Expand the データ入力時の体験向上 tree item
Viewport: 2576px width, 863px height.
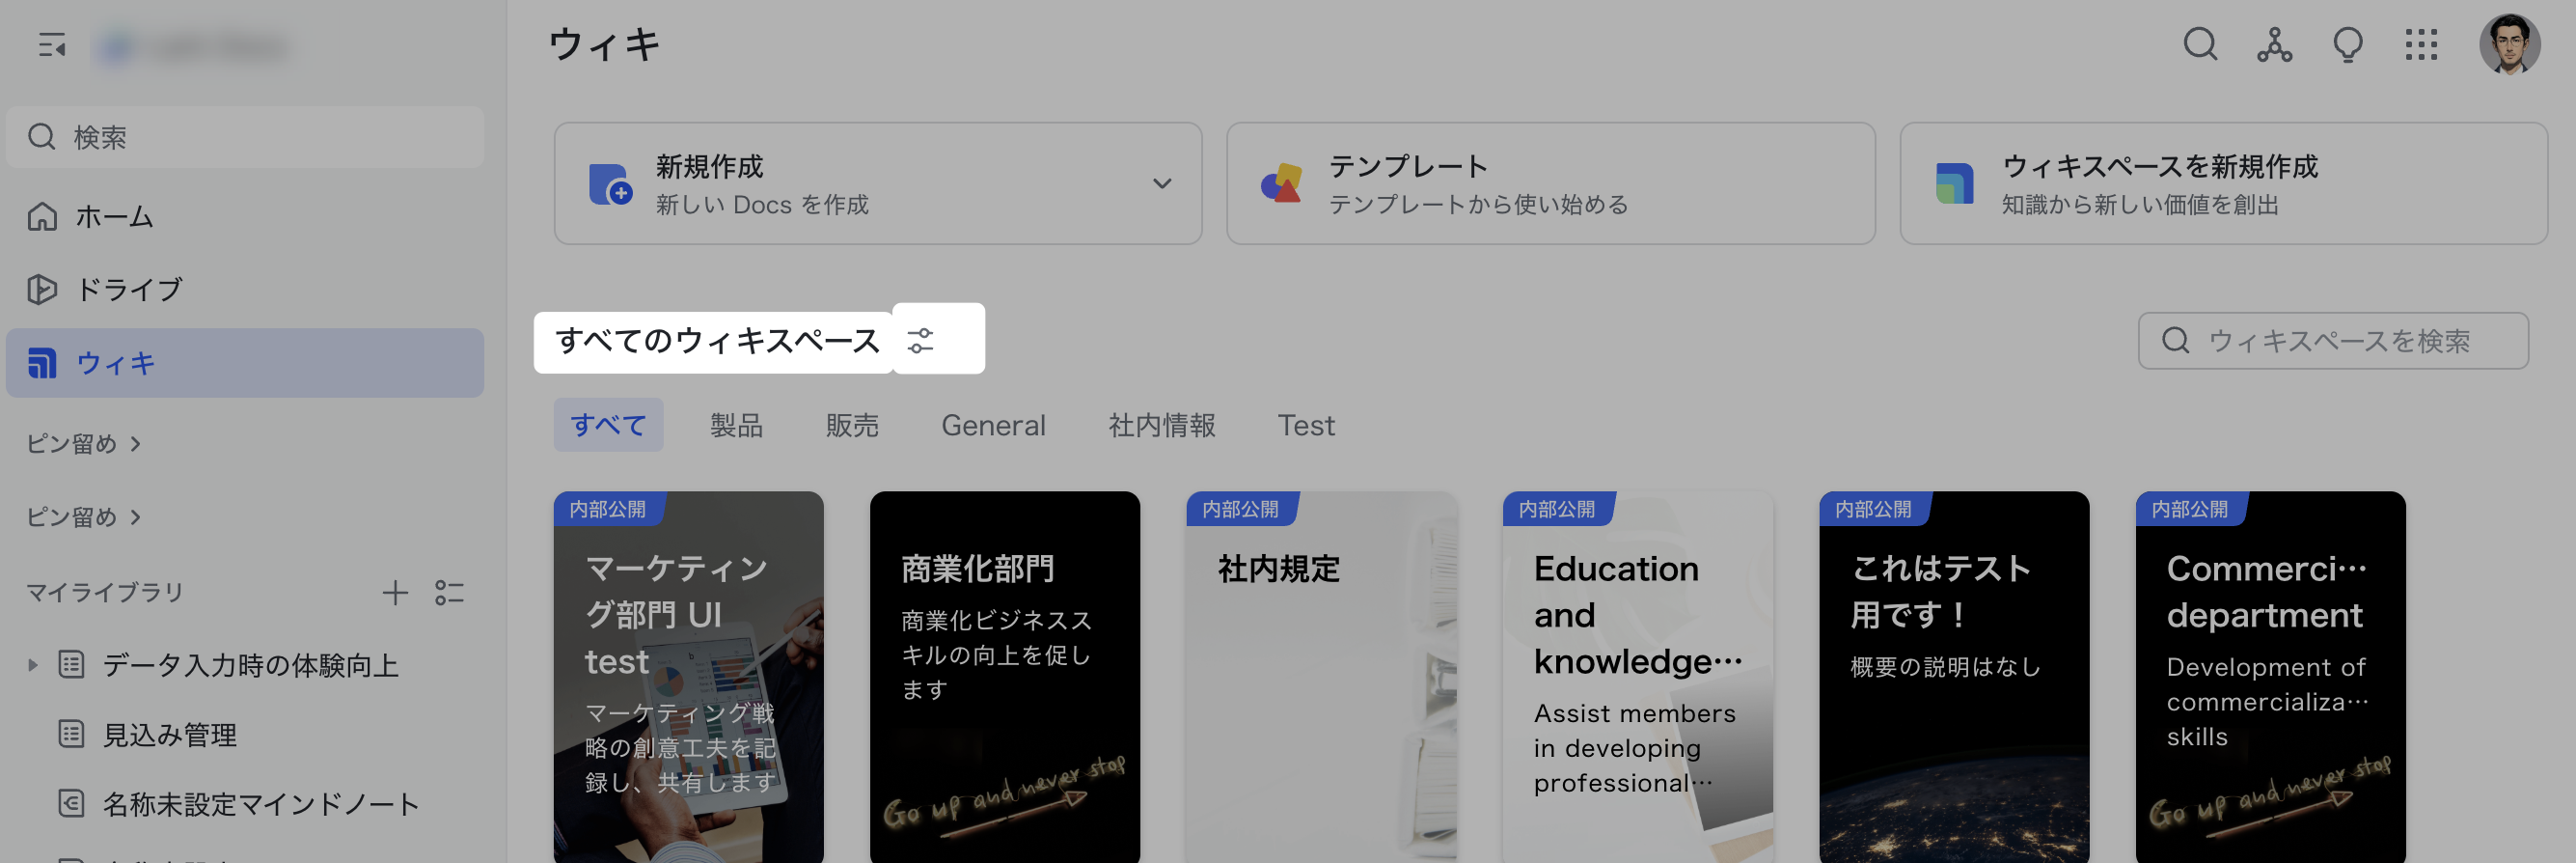coord(33,665)
